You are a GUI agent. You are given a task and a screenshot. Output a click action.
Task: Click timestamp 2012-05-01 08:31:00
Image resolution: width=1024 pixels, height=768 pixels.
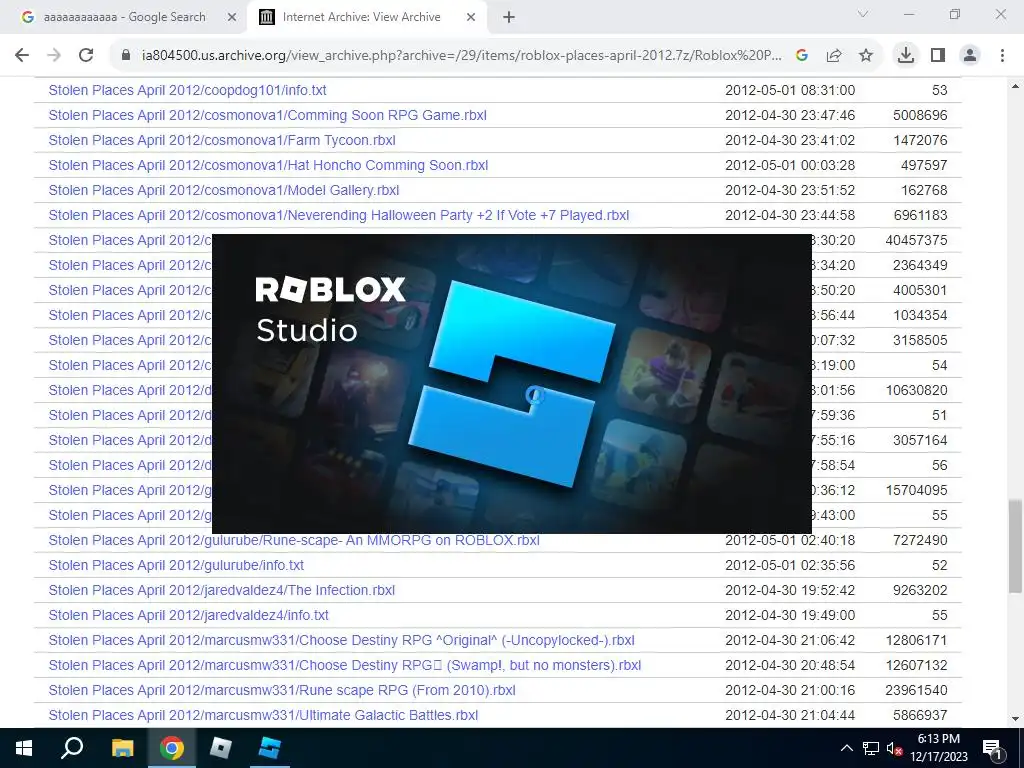pos(790,90)
